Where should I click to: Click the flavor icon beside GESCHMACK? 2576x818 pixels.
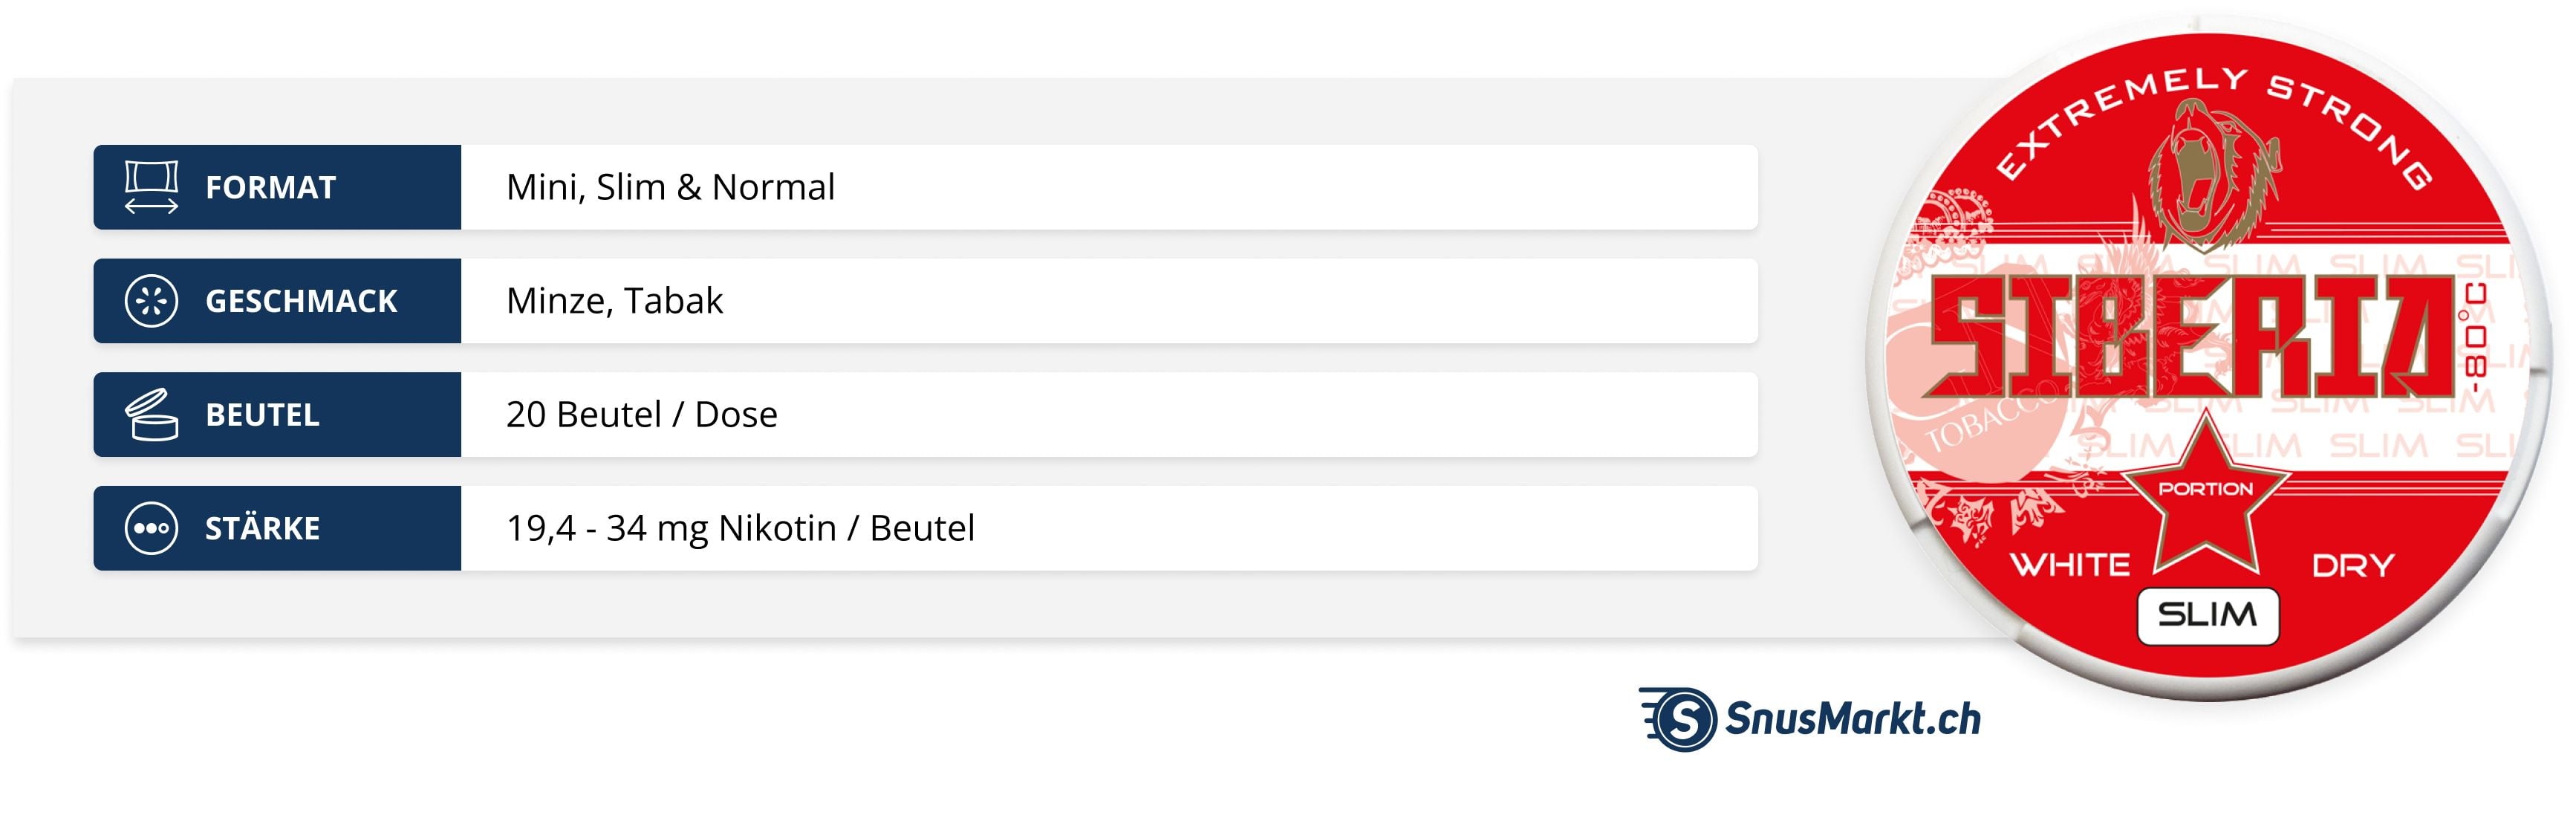(x=151, y=301)
